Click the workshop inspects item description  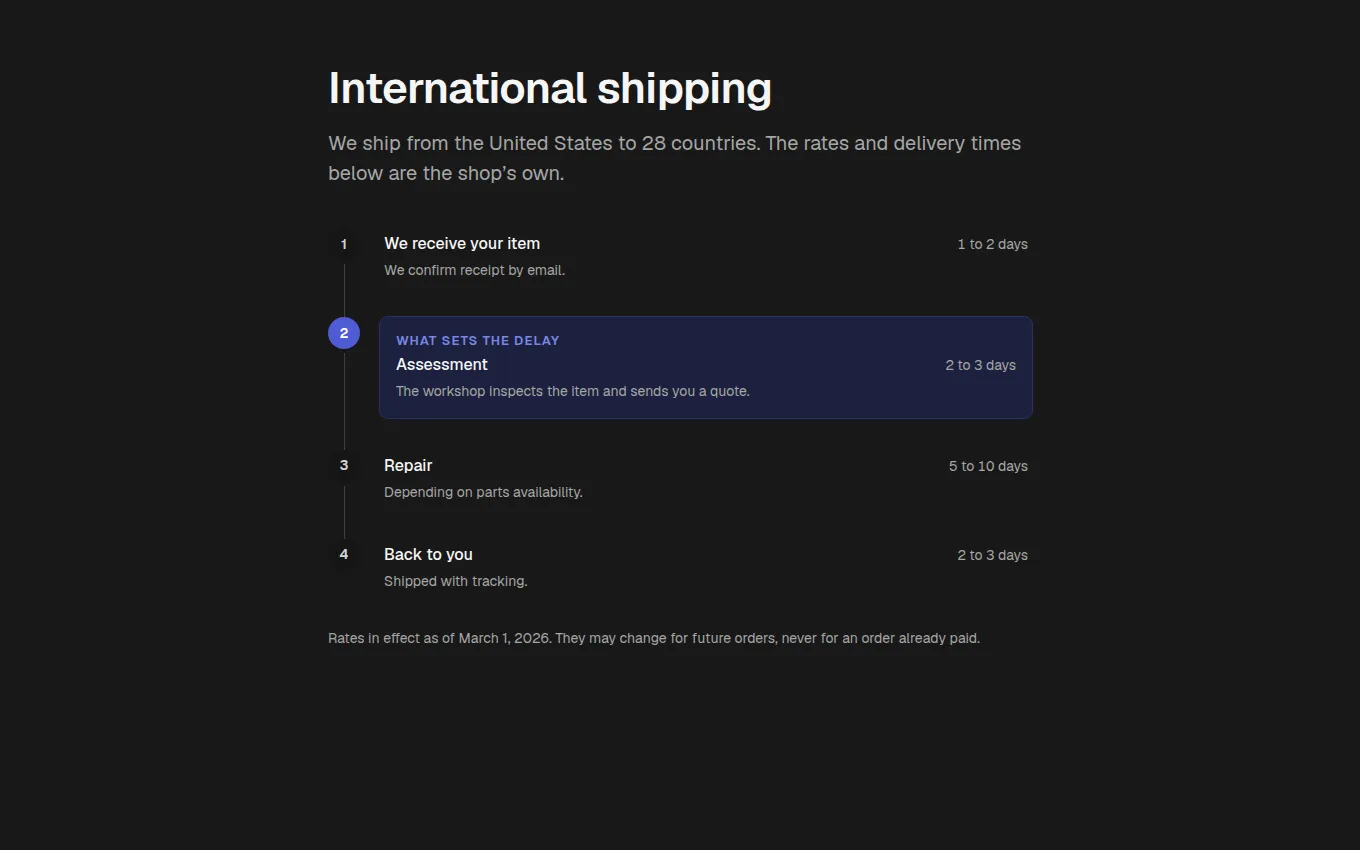pos(573,392)
